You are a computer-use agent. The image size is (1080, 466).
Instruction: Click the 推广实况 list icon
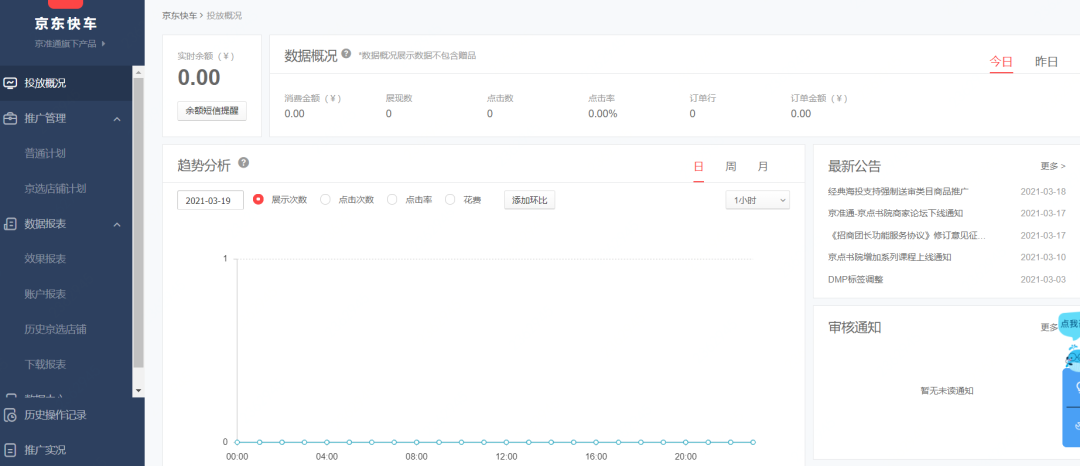pyautogui.click(x=10, y=450)
